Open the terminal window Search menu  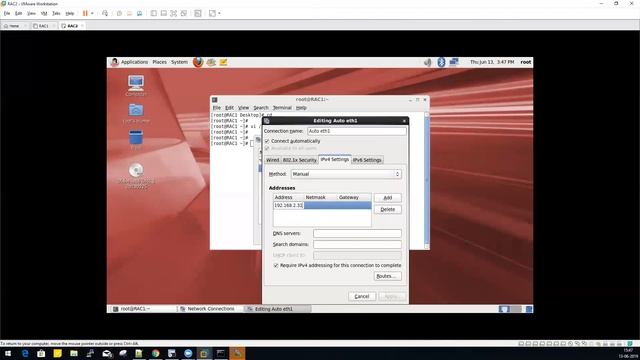[x=261, y=108]
